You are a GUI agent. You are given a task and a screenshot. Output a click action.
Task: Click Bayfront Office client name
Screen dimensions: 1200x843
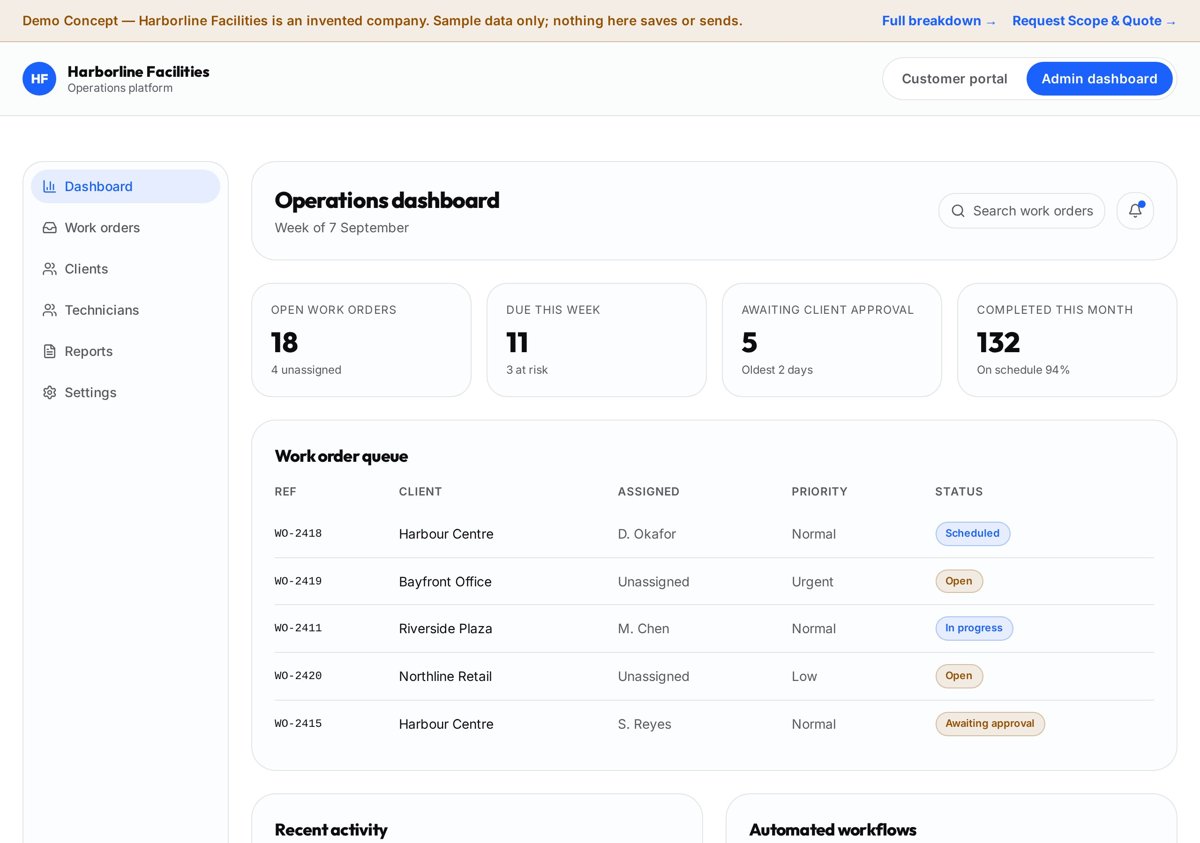(x=445, y=581)
